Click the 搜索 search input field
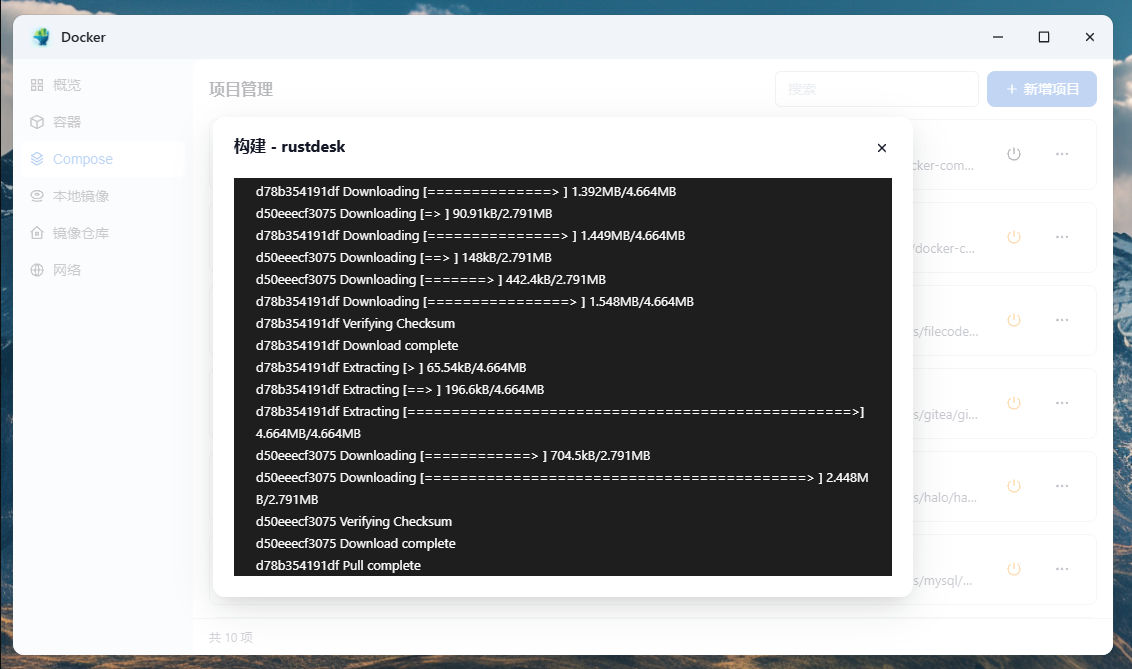The image size is (1132, 669). click(x=876, y=89)
